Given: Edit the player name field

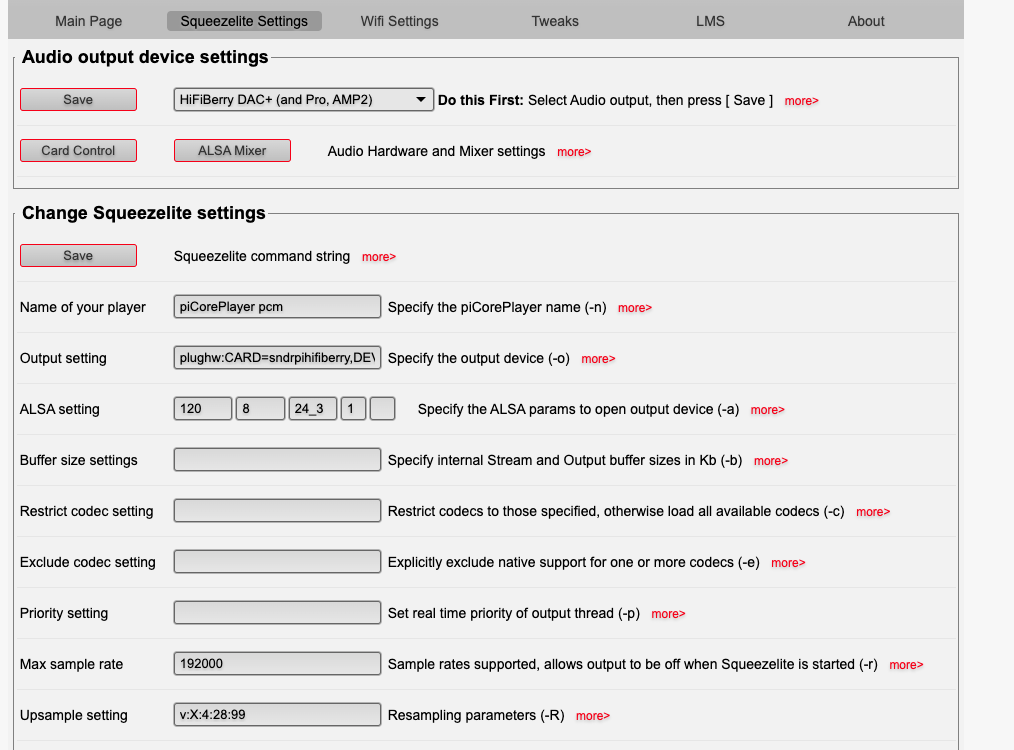Looking at the screenshot, I should (277, 306).
